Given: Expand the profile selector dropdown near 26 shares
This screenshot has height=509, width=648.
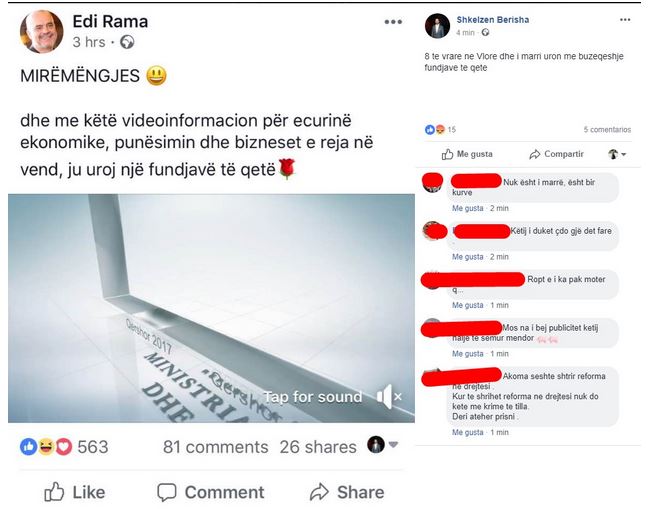Looking at the screenshot, I should tap(382, 445).
